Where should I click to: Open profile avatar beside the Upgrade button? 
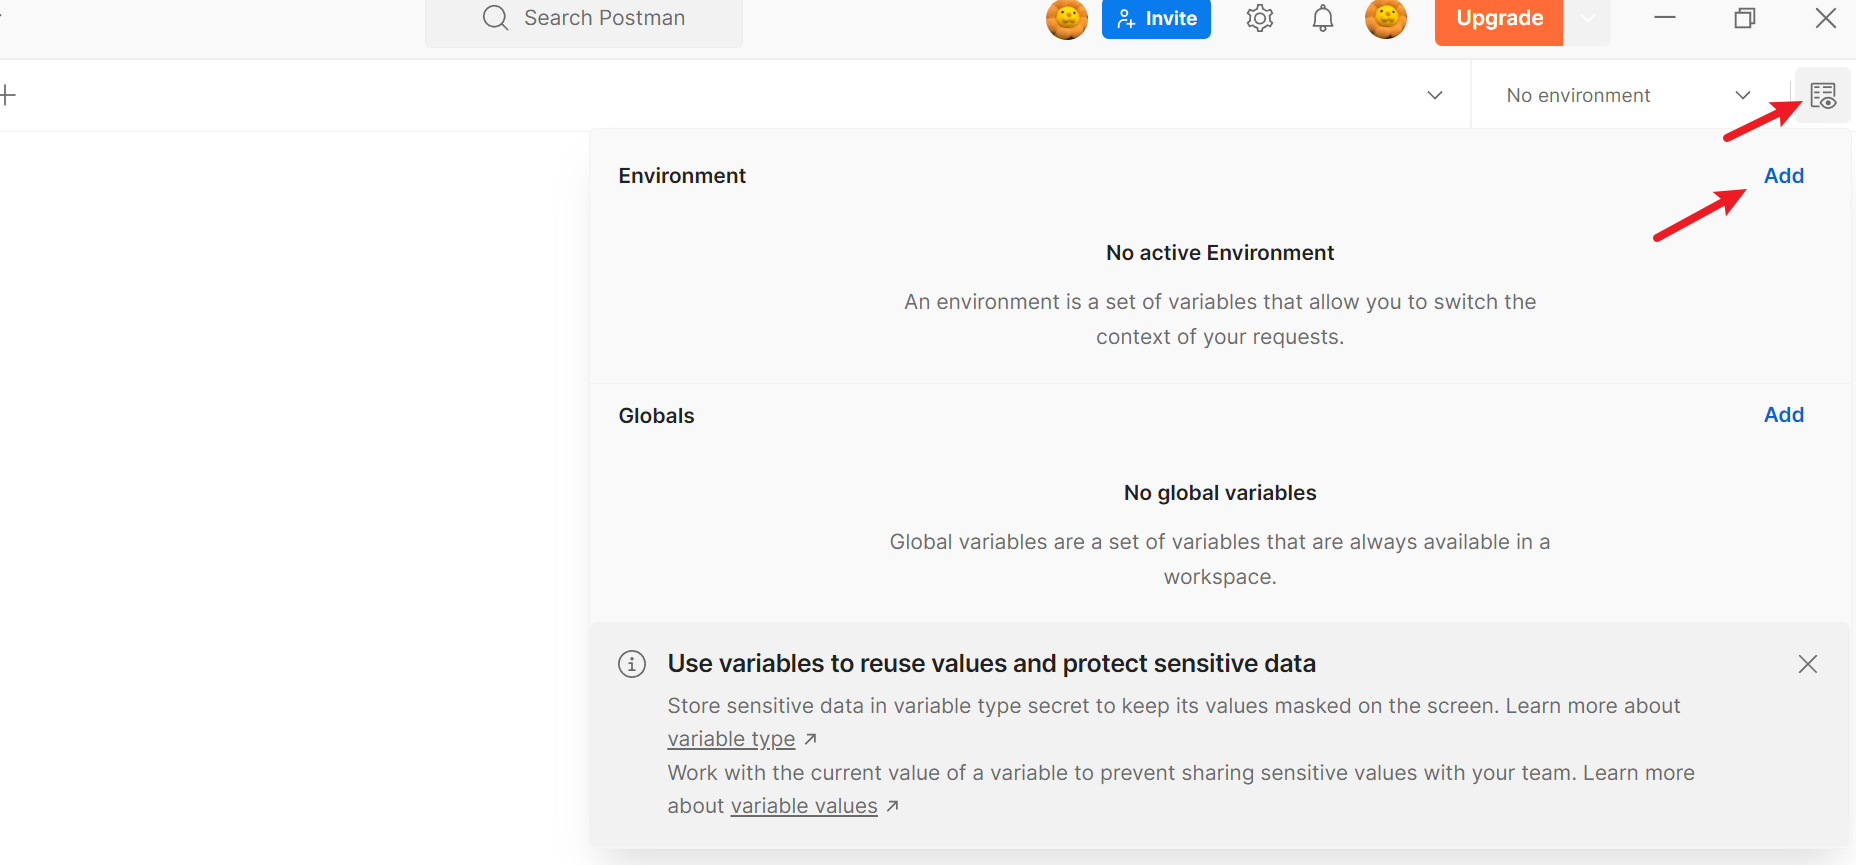(x=1386, y=19)
